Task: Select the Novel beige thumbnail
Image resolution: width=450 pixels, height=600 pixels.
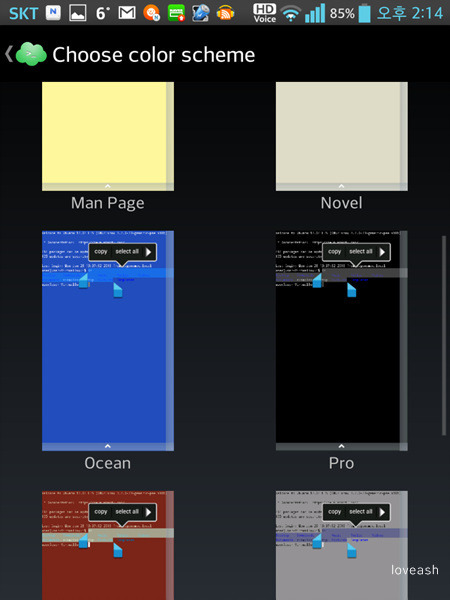Action: (342, 136)
